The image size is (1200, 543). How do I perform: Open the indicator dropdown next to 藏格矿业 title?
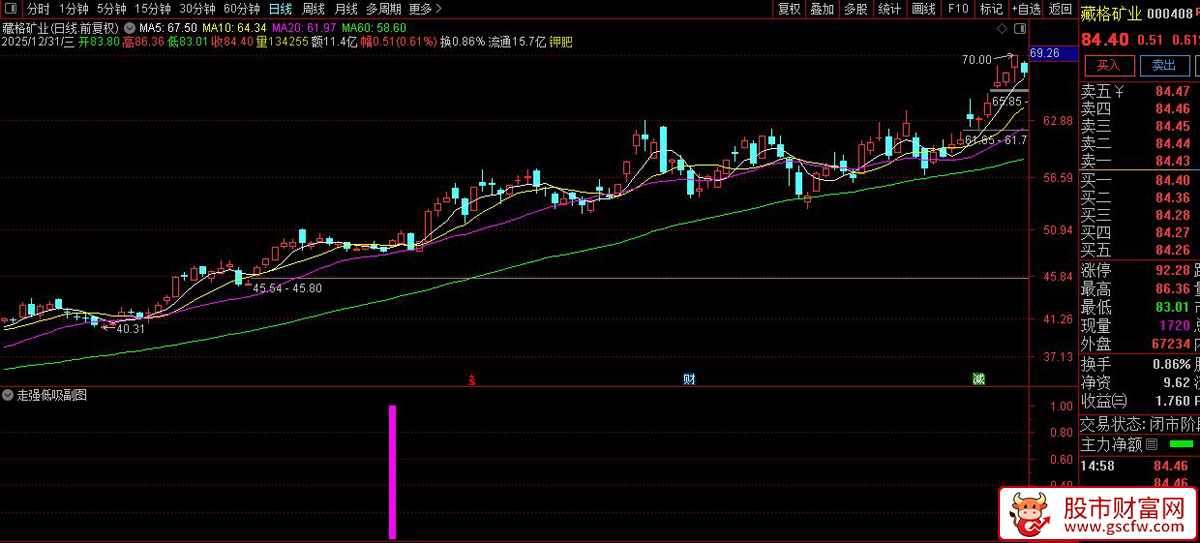[129, 27]
